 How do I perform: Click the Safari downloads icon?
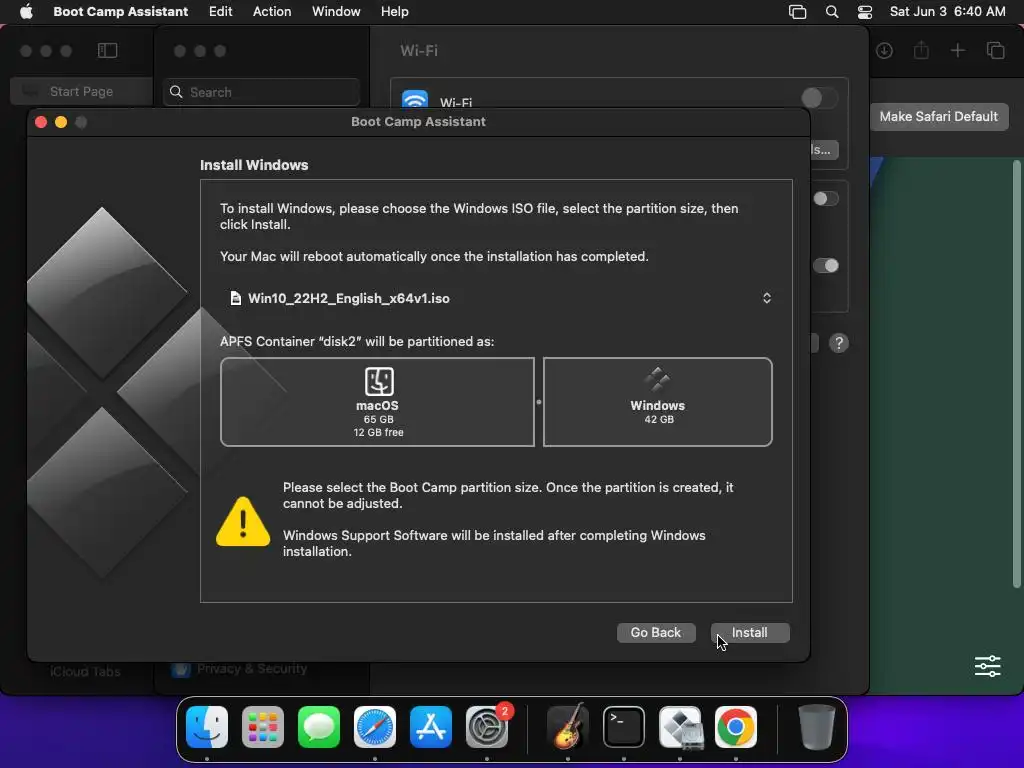[884, 50]
